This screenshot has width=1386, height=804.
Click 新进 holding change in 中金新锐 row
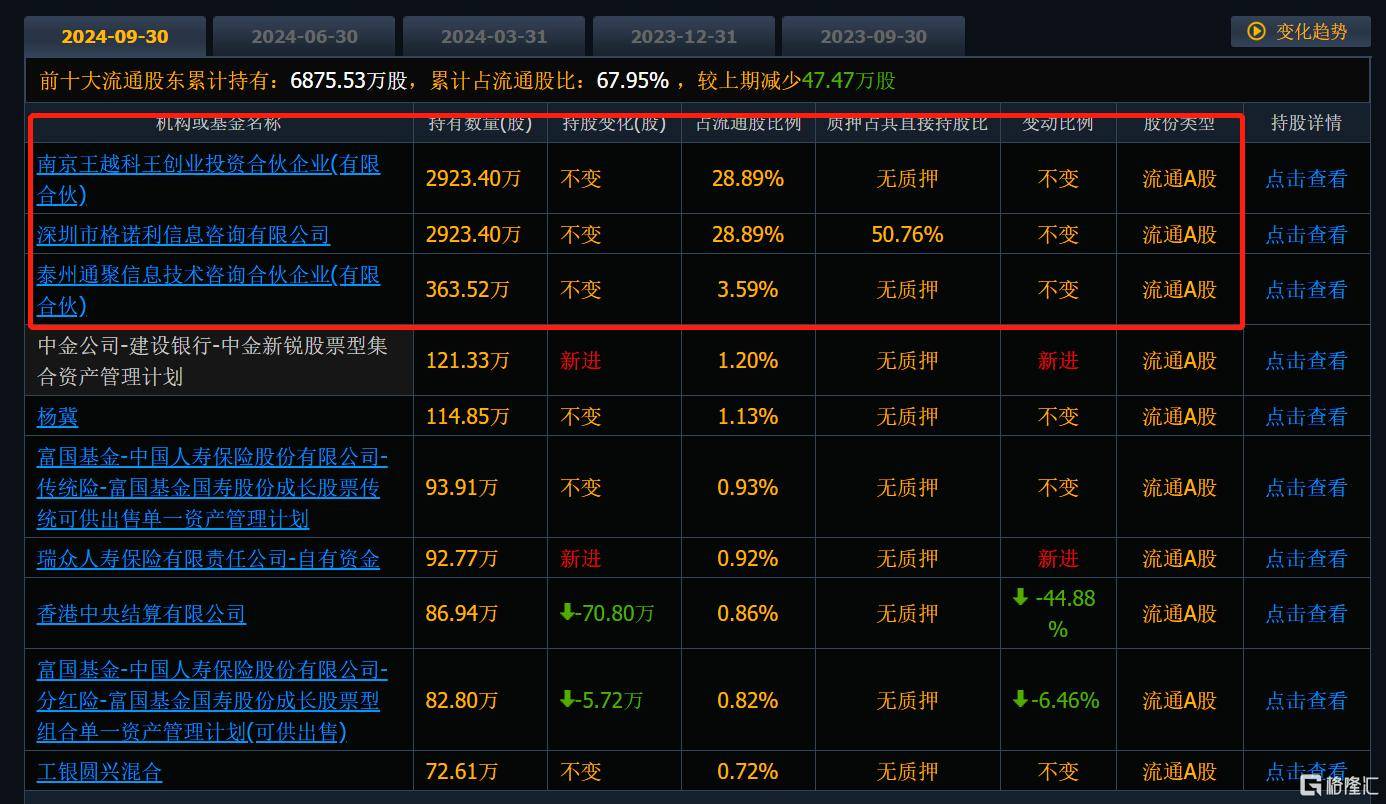[581, 360]
